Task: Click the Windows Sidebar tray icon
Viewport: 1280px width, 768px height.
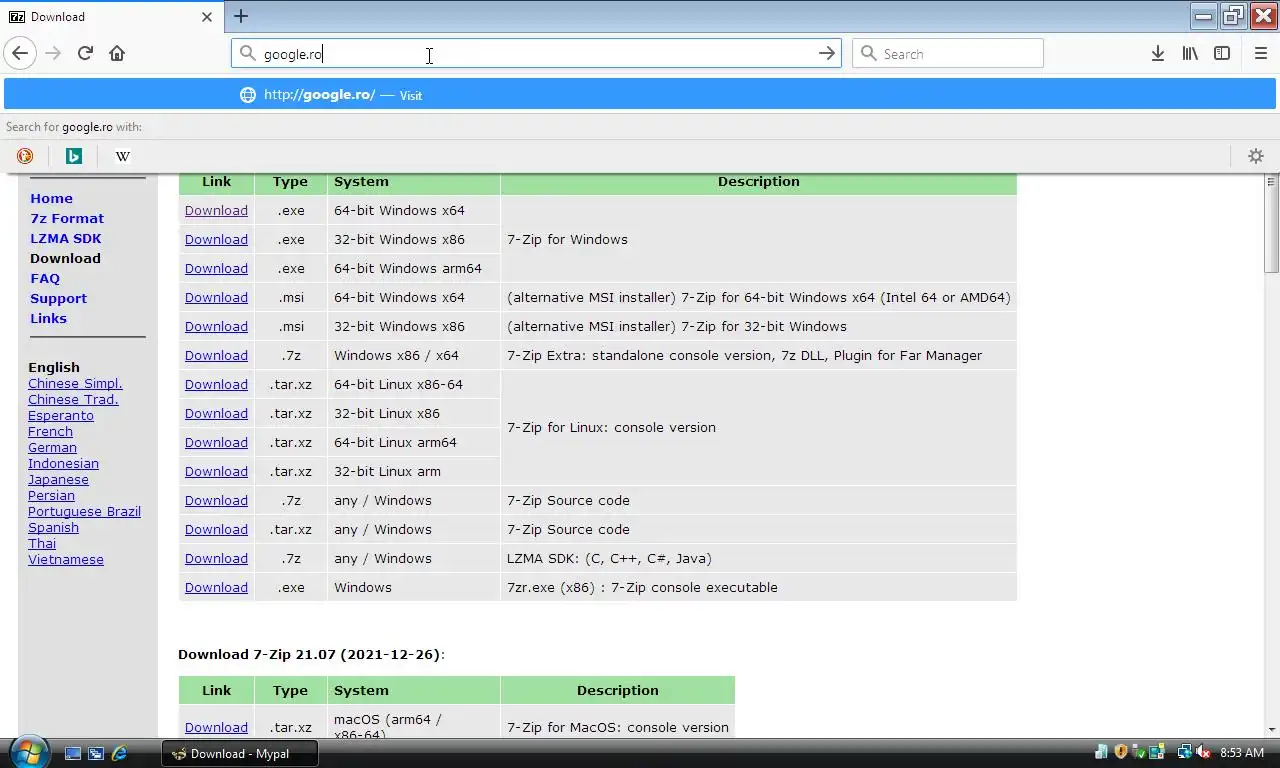Action: (x=1157, y=752)
